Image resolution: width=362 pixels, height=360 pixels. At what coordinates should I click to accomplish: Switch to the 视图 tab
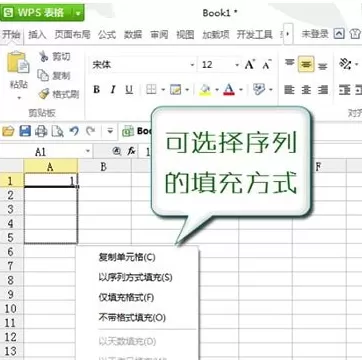185,34
